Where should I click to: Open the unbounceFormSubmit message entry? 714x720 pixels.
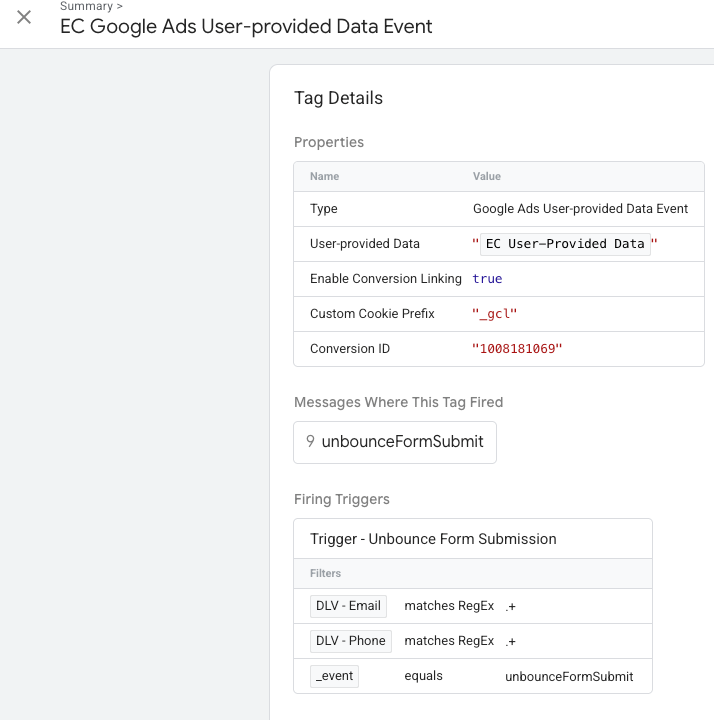tap(402, 441)
